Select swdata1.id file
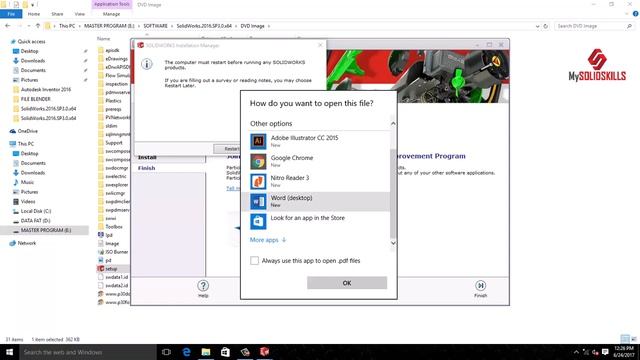This screenshot has height=360, width=640. 116,277
